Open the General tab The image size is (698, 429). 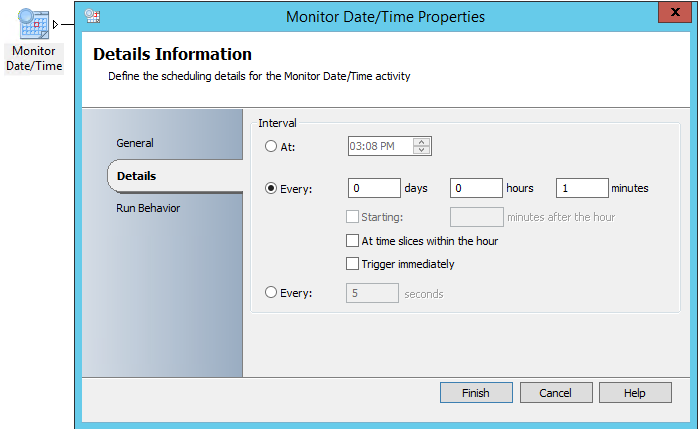click(x=135, y=143)
